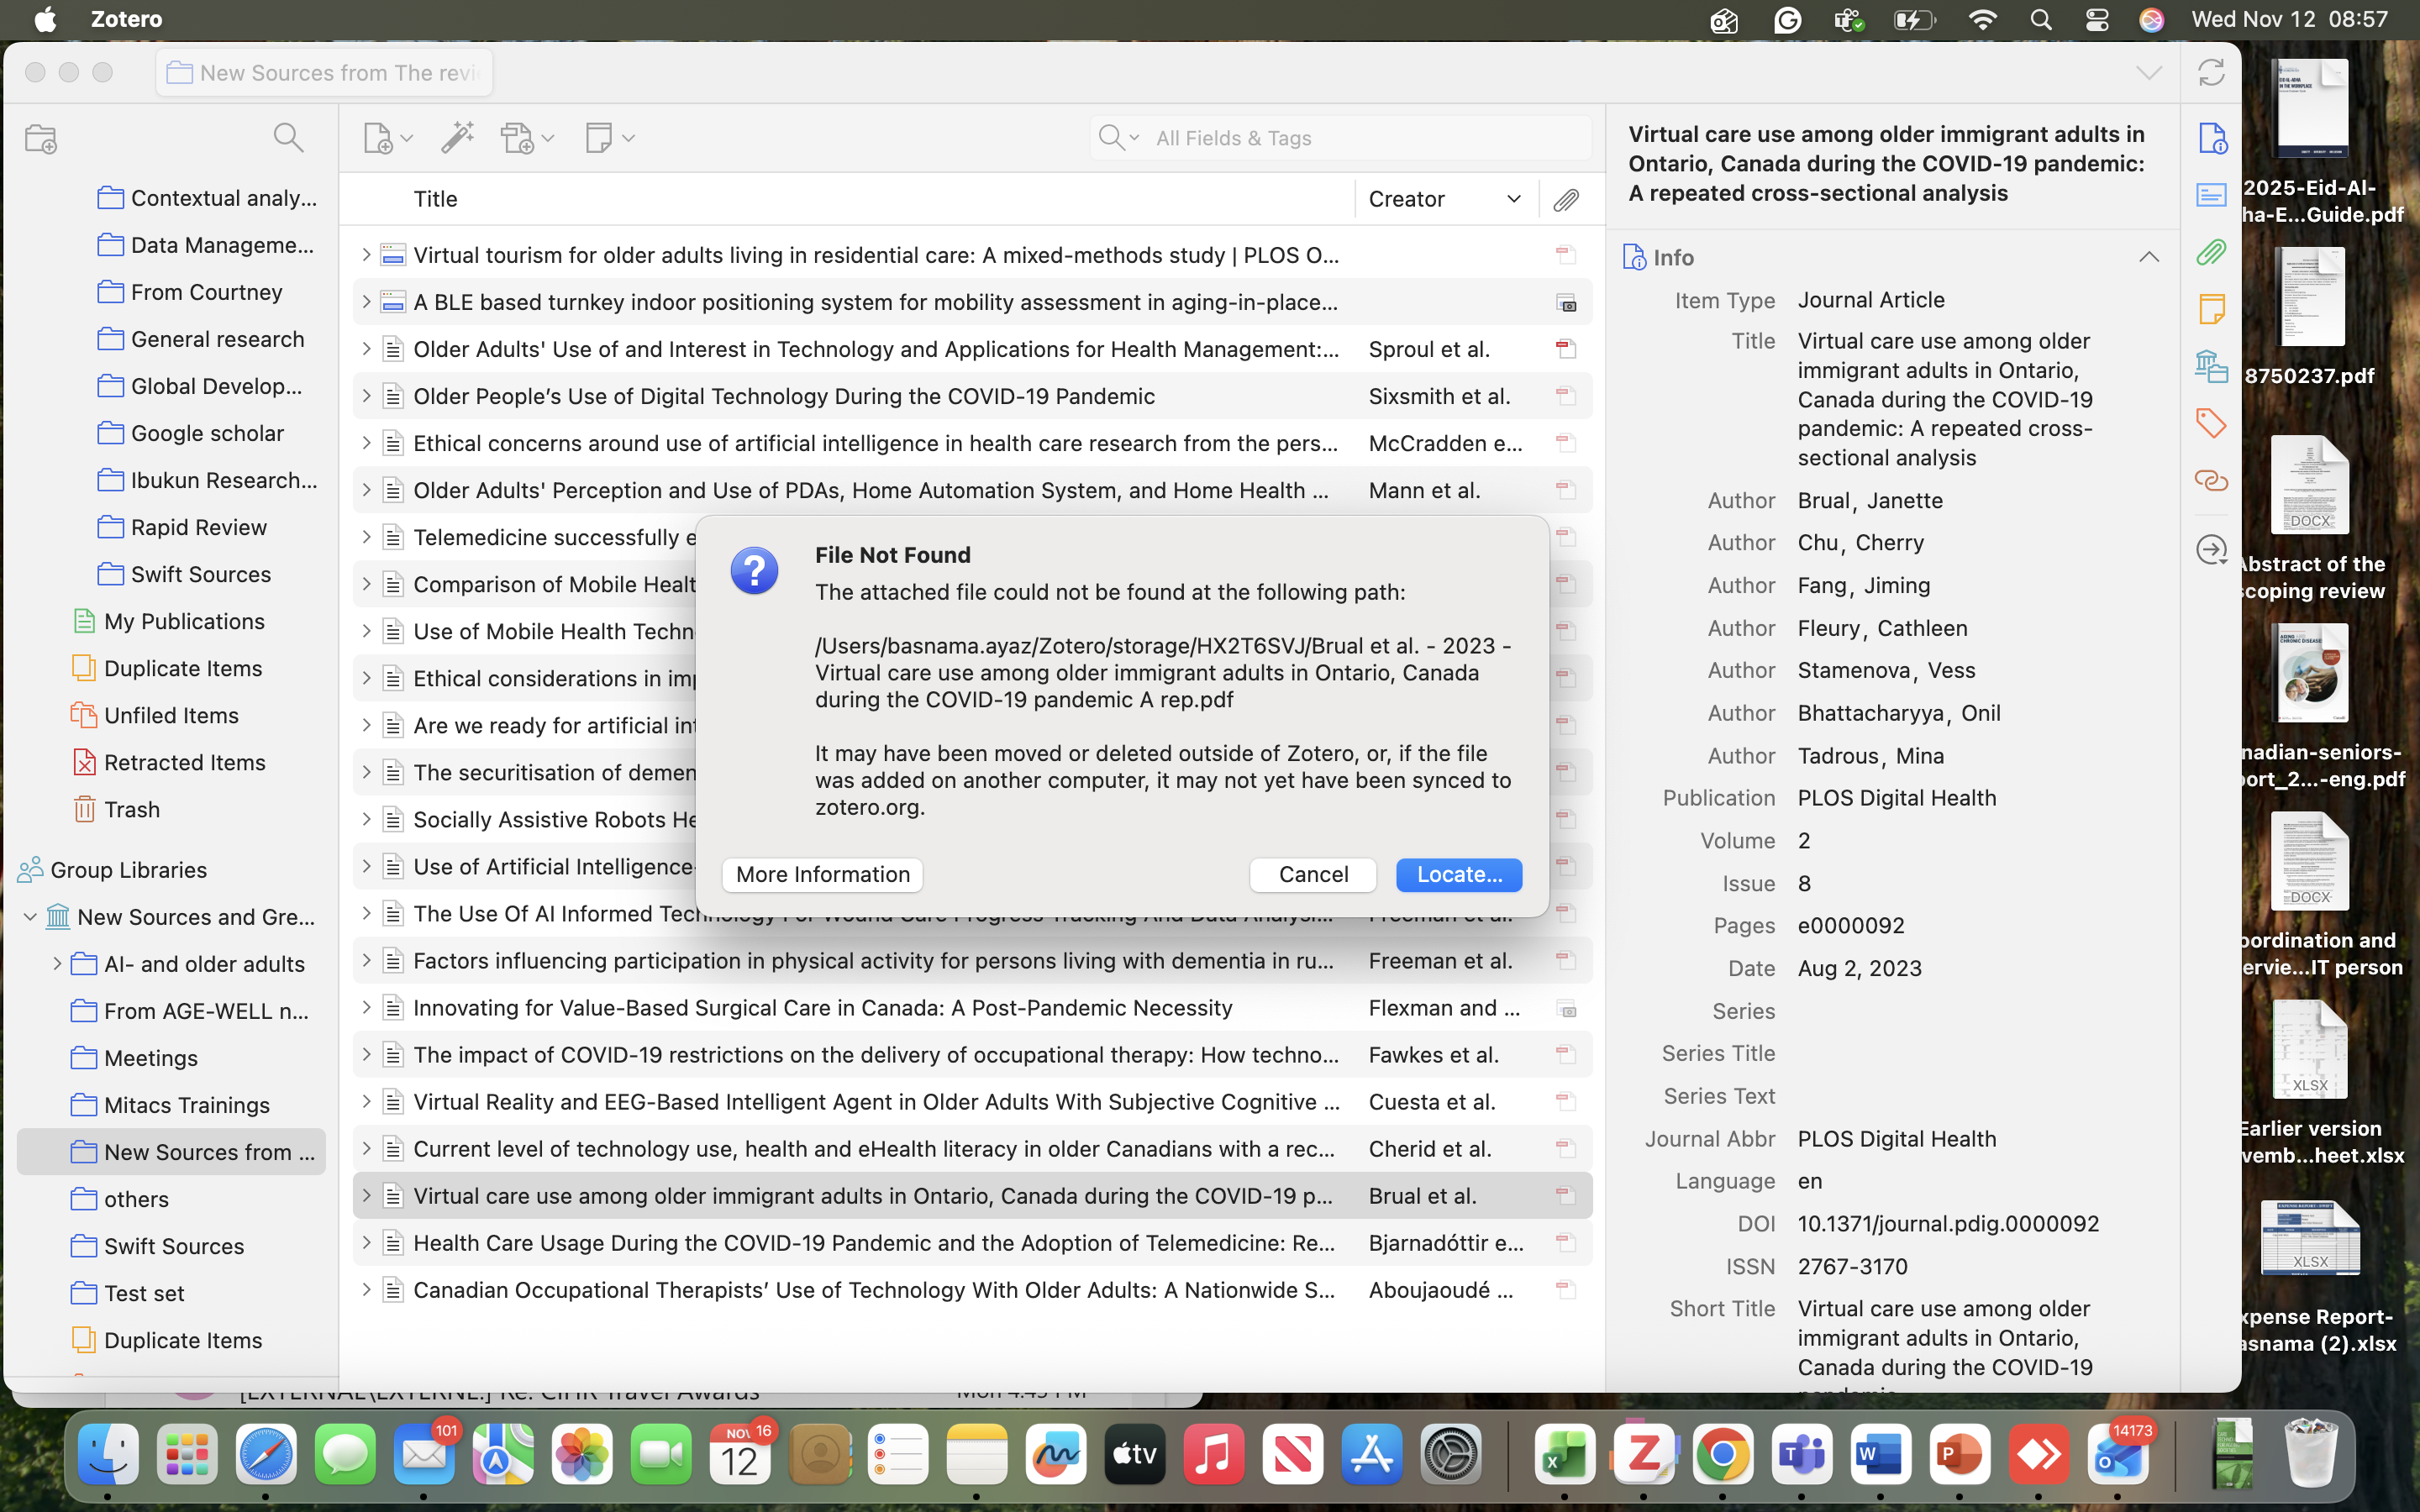Image resolution: width=2420 pixels, height=1512 pixels.
Task: Collapse the New Sources and Gre... group library
Action: (30, 917)
